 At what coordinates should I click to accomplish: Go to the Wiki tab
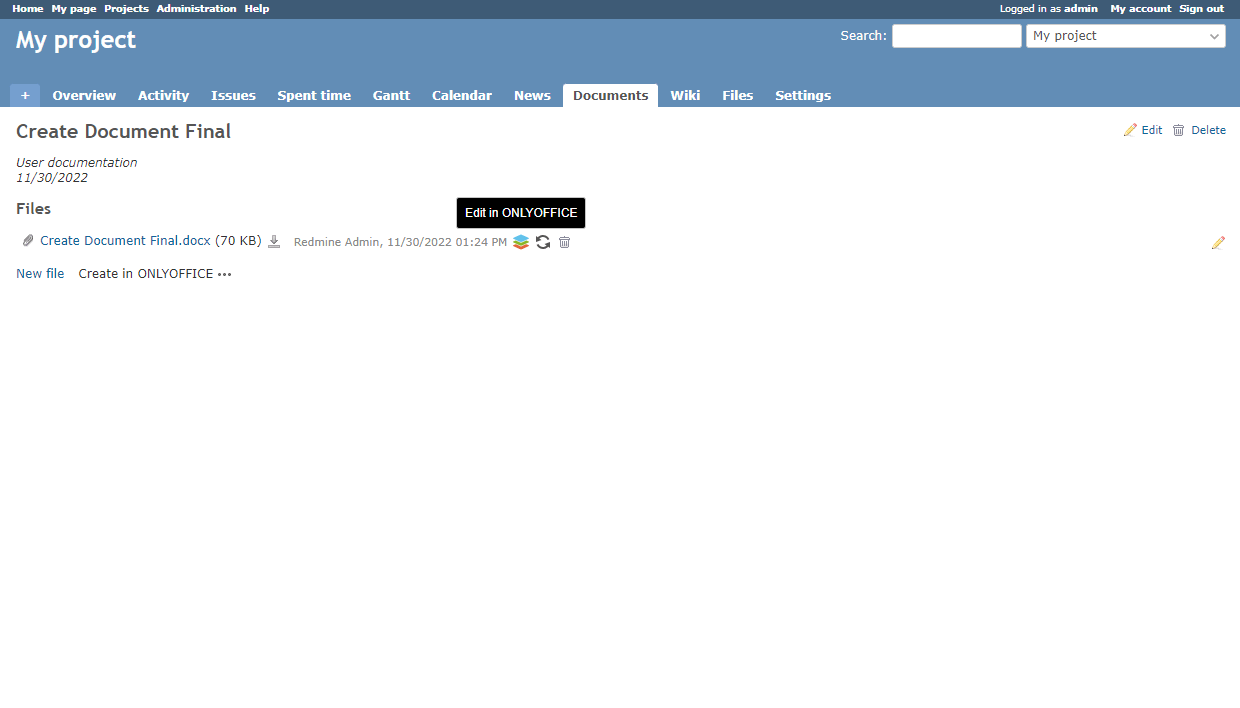pos(685,95)
